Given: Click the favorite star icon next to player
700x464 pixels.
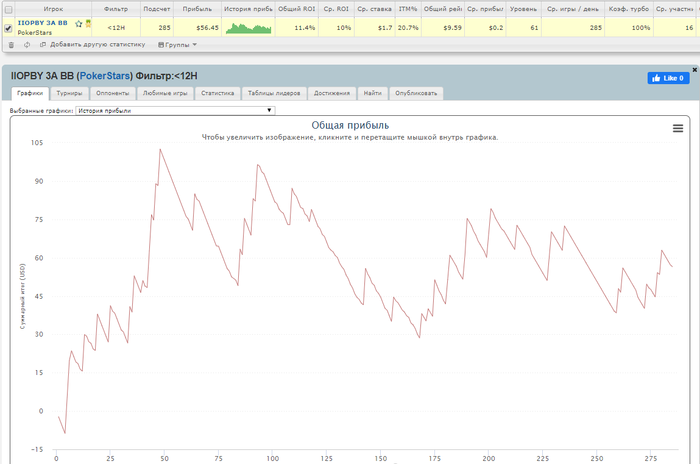Looking at the screenshot, I should (78, 23).
